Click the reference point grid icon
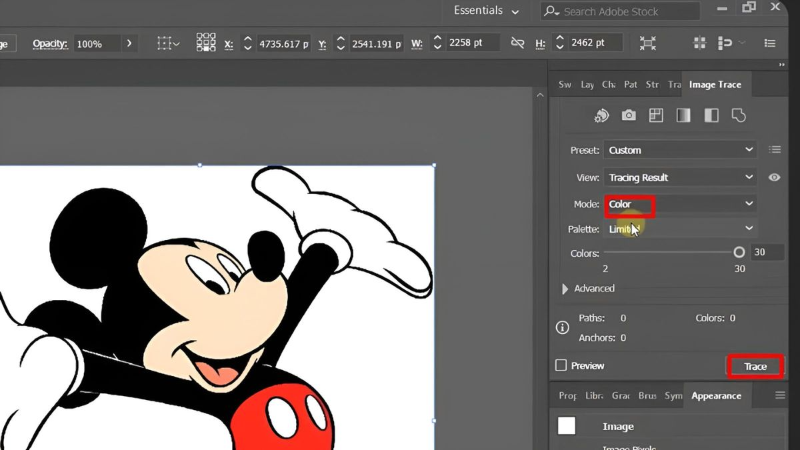Viewport: 800px width, 450px height. tap(206, 43)
